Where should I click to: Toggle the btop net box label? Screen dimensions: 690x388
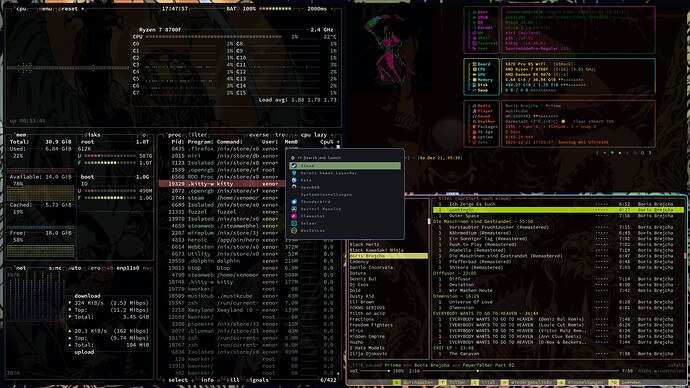20,268
